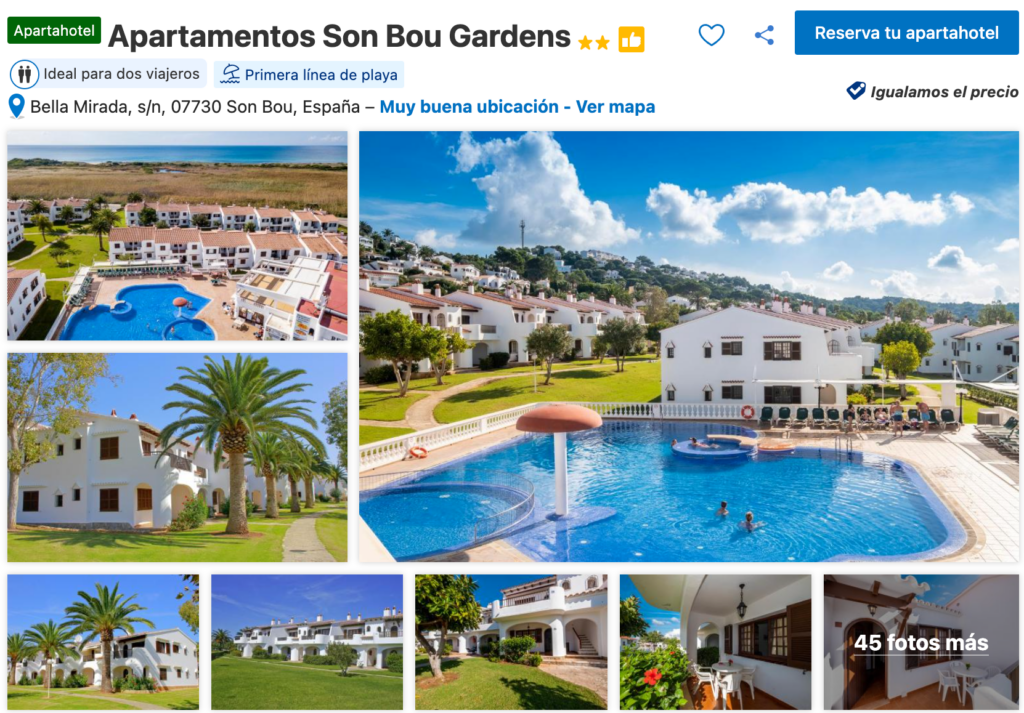Image resolution: width=1024 pixels, height=713 pixels.
Task: Click the two yellow rating stars
Action: pos(594,43)
